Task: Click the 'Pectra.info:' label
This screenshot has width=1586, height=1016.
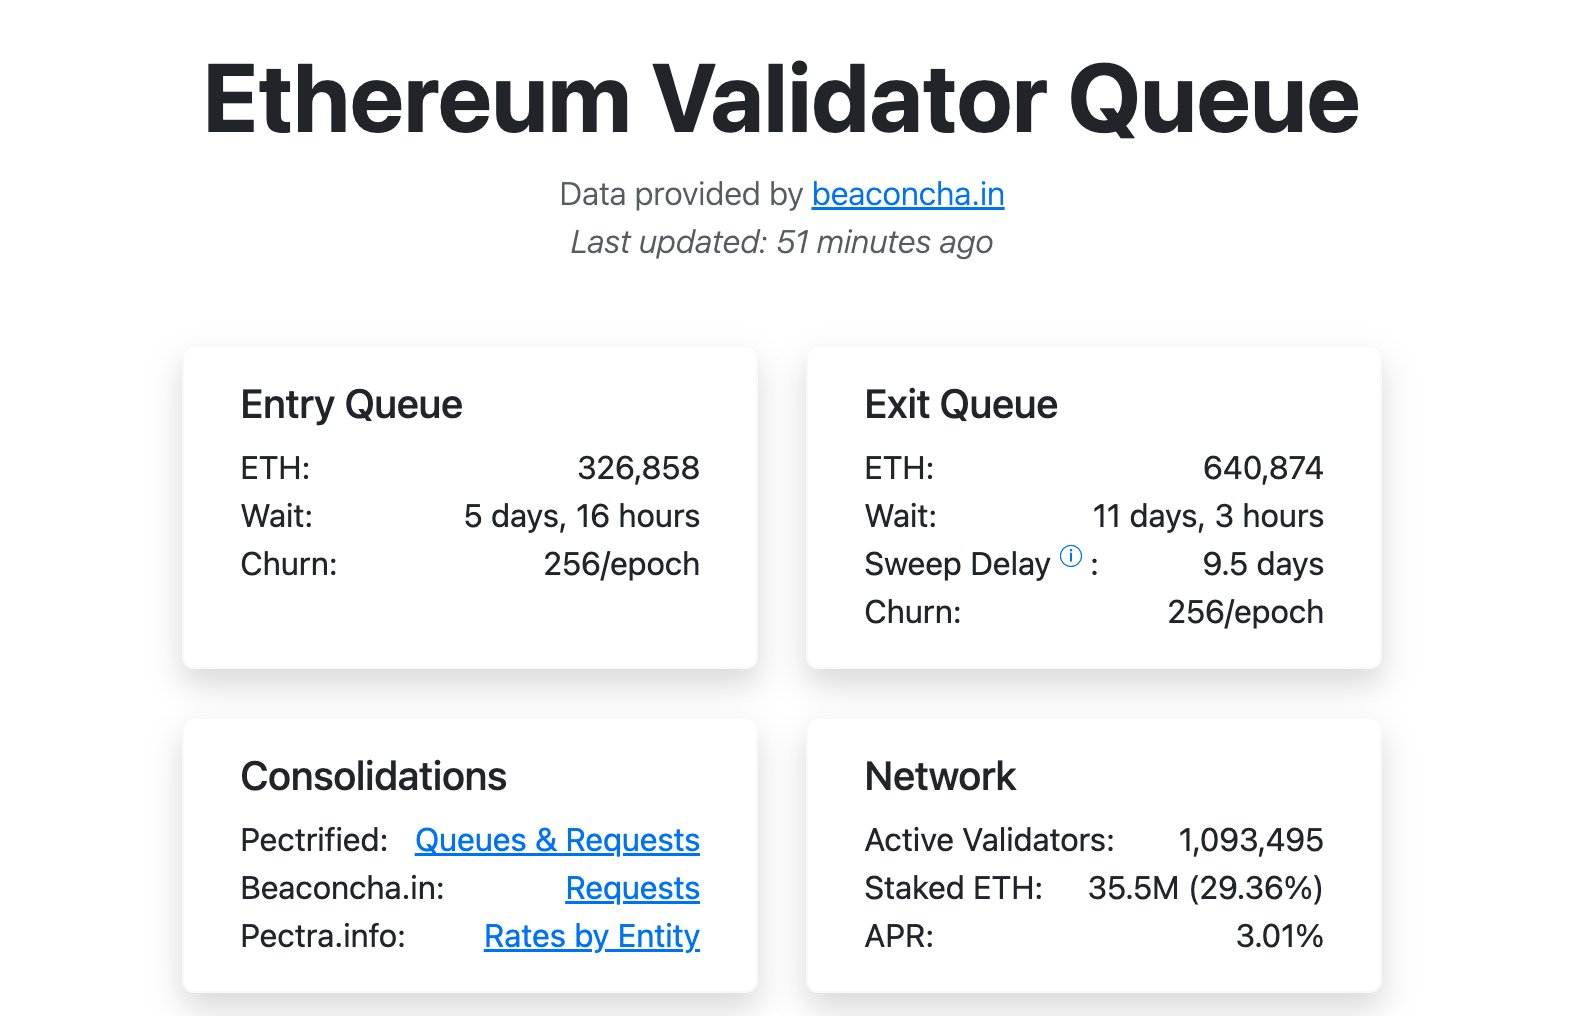Action: 323,936
